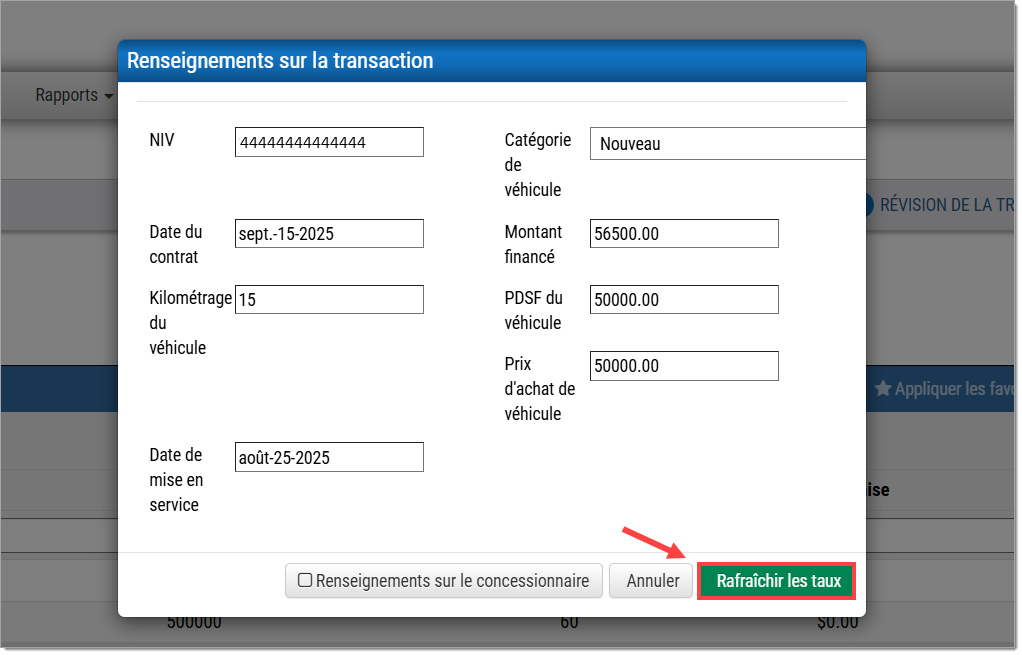
Task: Open the RÉVISION DE LA TR… link text
Action: coord(946,205)
